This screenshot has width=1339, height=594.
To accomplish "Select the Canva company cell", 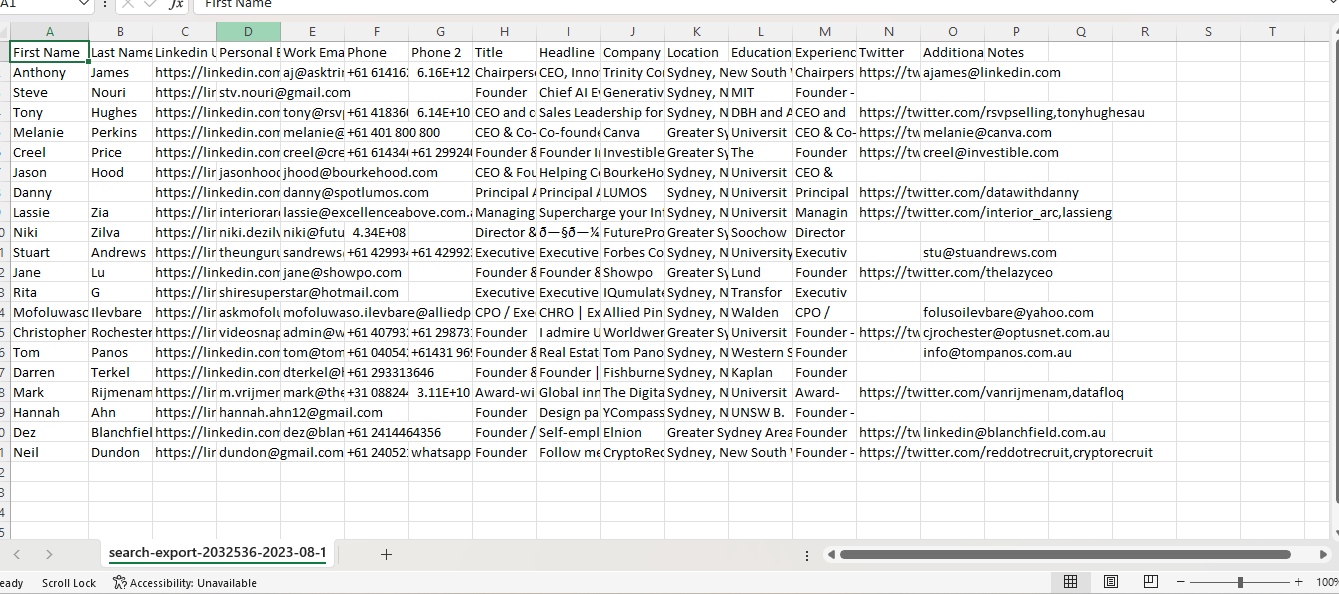I will pos(632,132).
